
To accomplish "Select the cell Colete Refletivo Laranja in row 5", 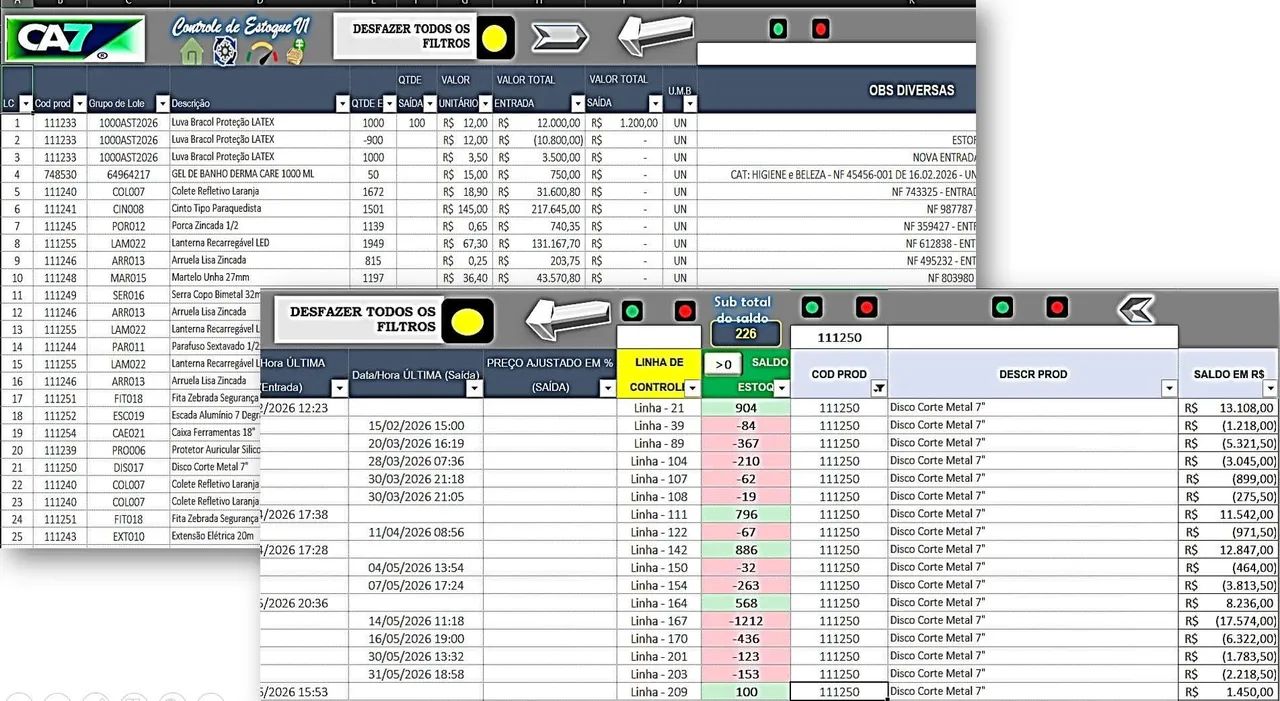I will click(x=260, y=191).
